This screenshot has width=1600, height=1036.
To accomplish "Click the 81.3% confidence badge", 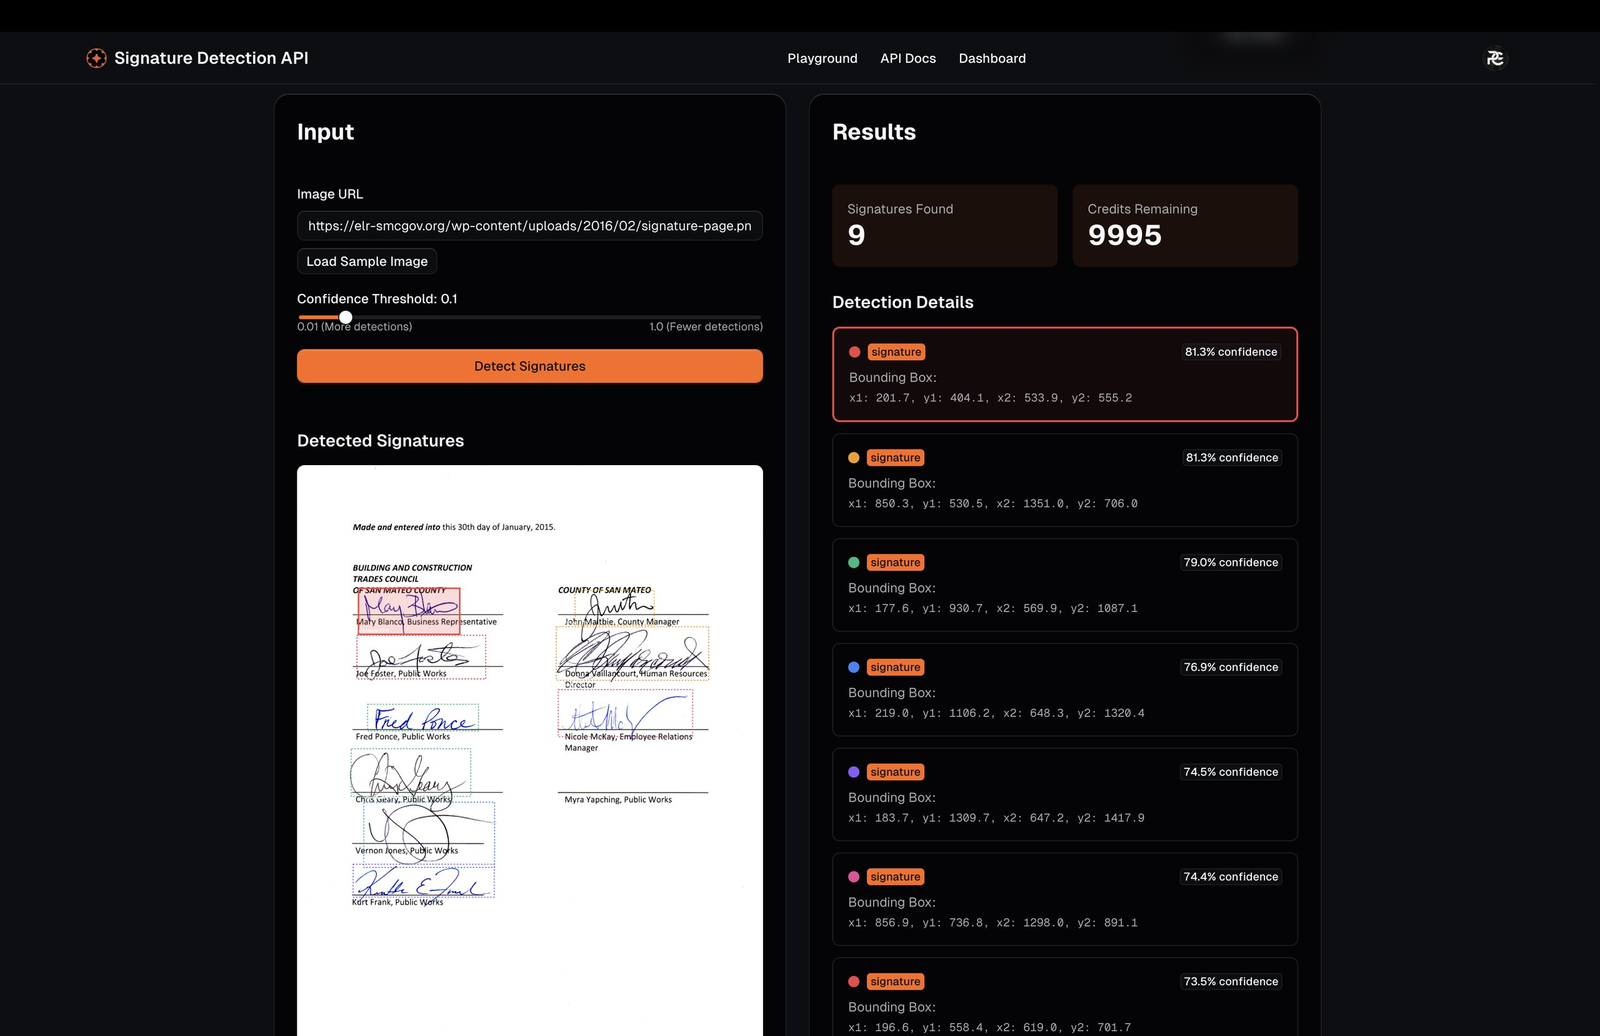I will click(1231, 351).
